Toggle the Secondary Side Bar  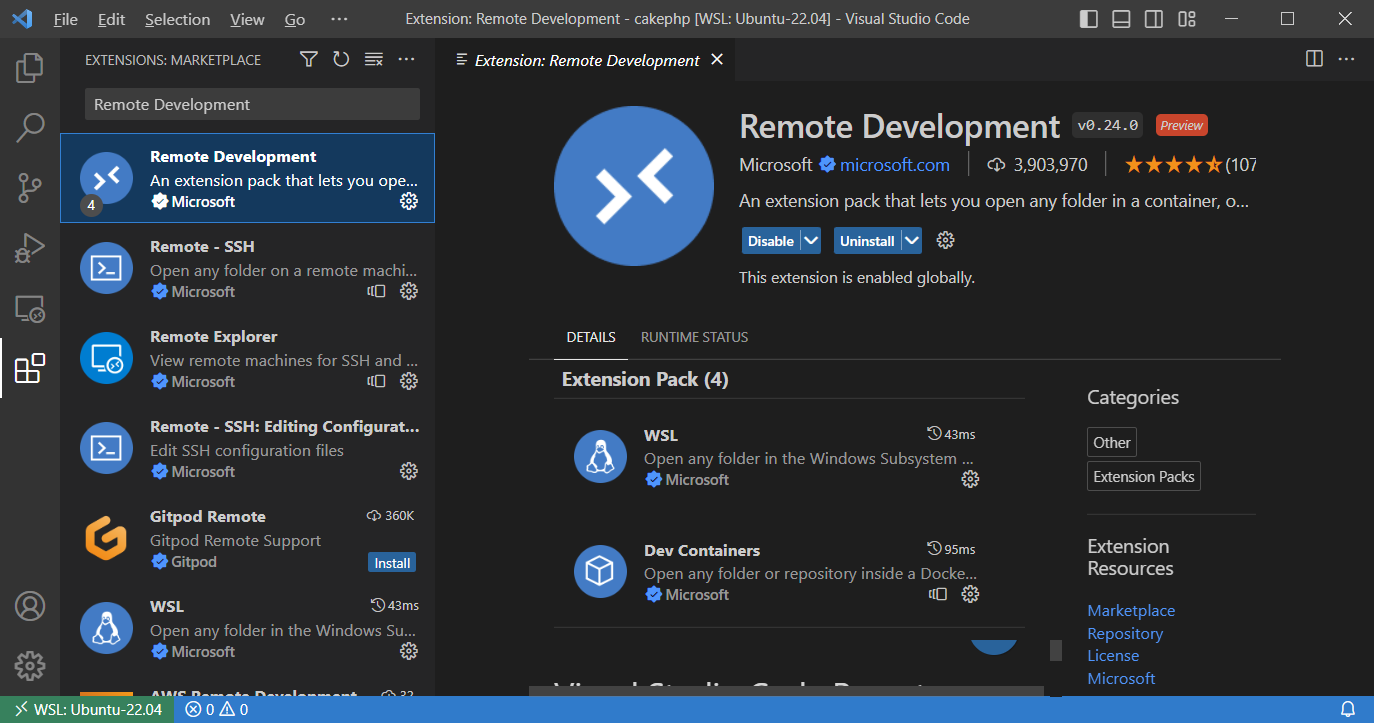pyautogui.click(x=1152, y=18)
